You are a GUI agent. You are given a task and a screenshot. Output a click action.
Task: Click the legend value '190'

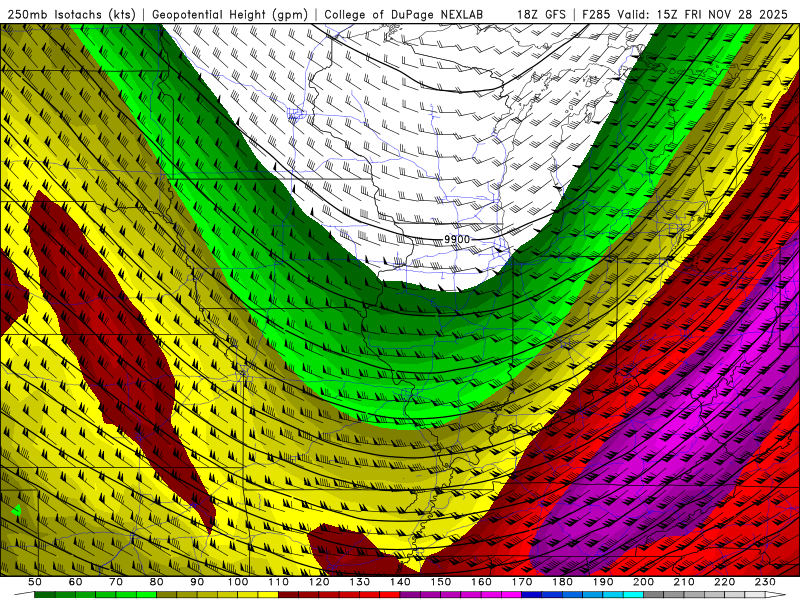tap(604, 582)
